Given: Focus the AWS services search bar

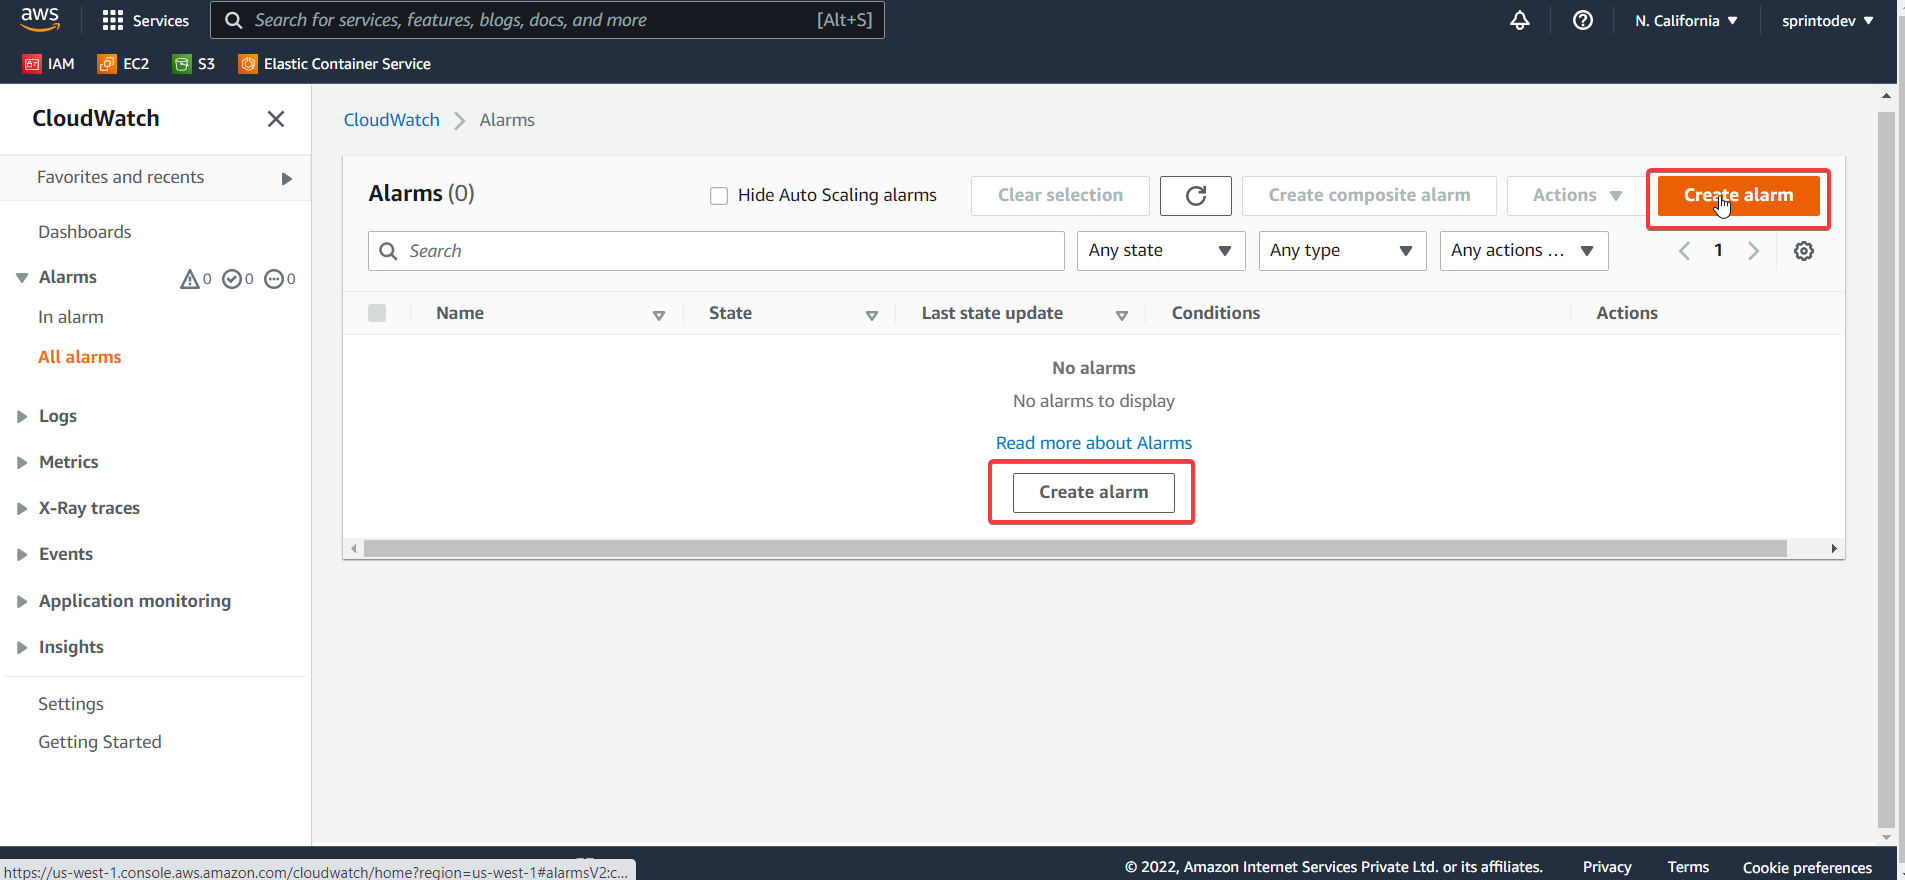Looking at the screenshot, I should (x=547, y=20).
